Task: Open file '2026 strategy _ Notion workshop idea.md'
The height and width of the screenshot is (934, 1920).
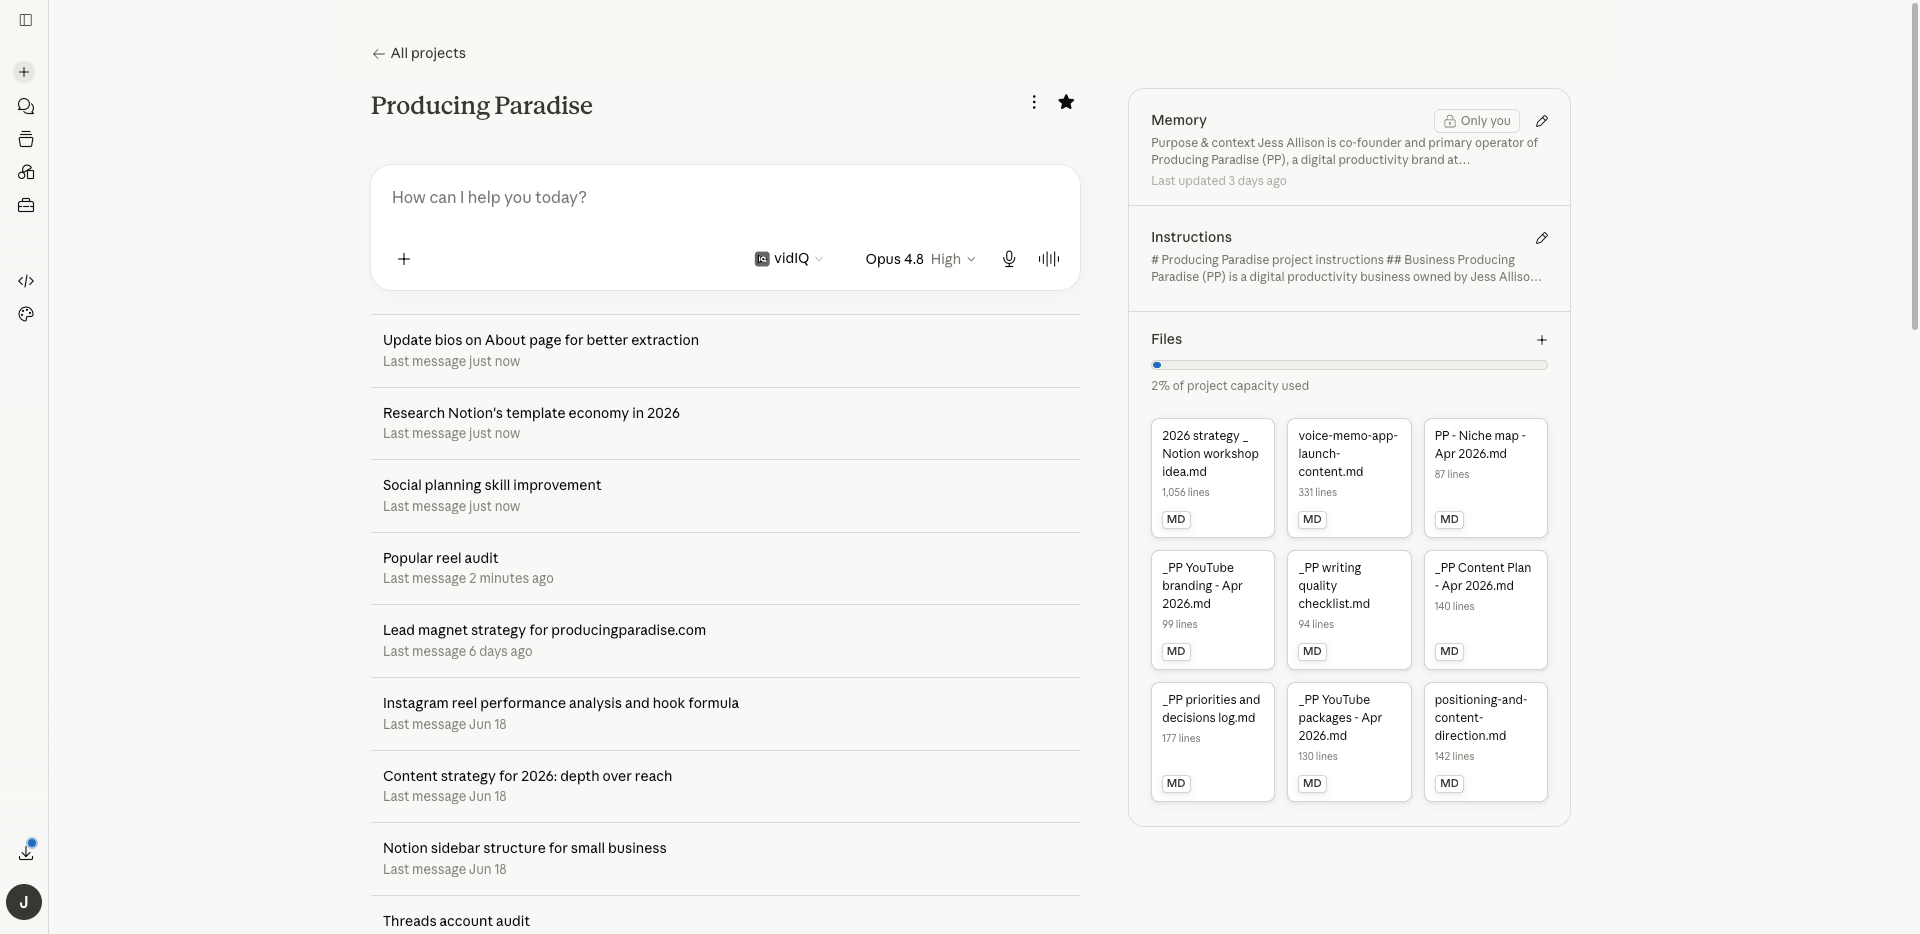Action: click(x=1212, y=478)
